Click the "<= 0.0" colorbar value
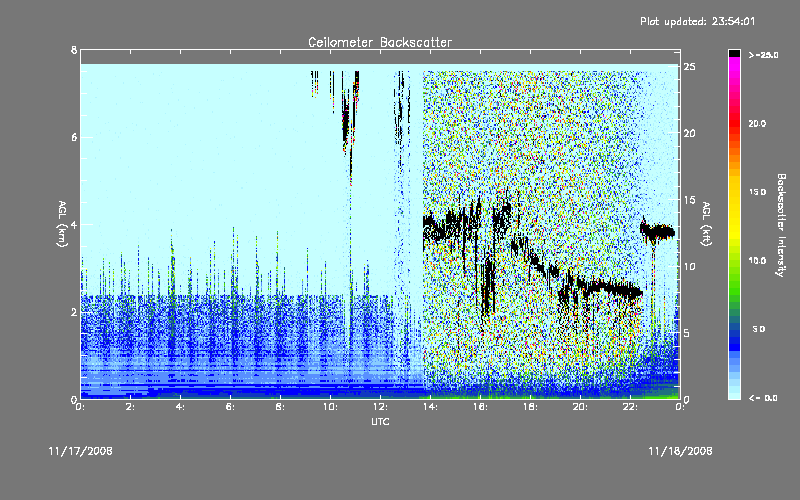The height and width of the screenshot is (500, 800). (763, 398)
